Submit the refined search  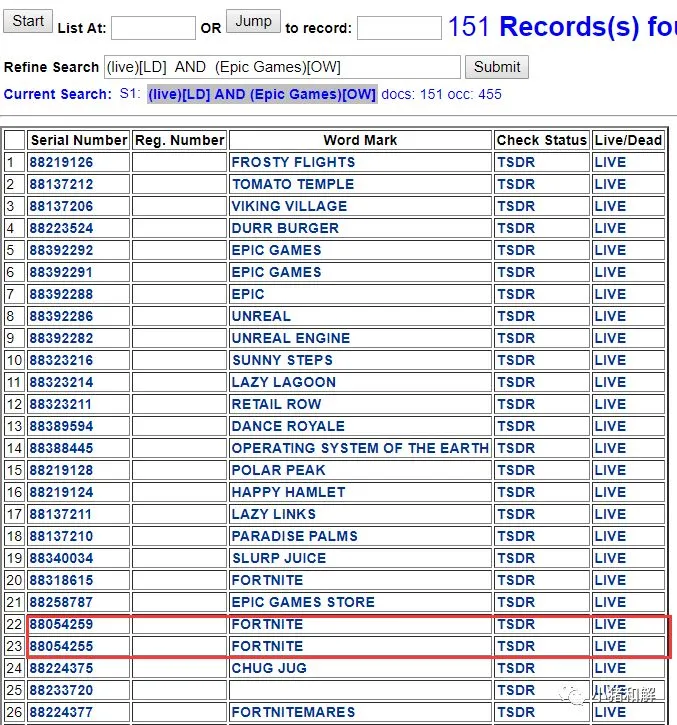click(x=497, y=67)
